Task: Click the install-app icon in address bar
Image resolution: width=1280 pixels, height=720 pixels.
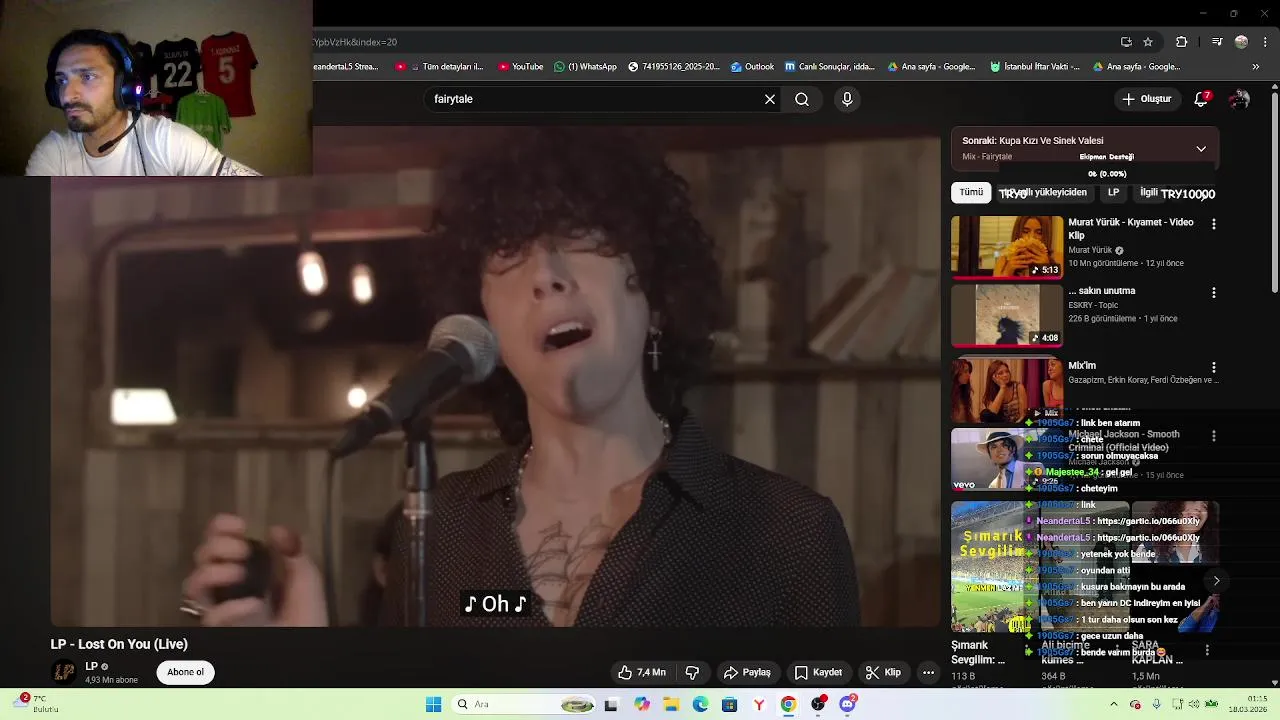Action: pos(1127,42)
